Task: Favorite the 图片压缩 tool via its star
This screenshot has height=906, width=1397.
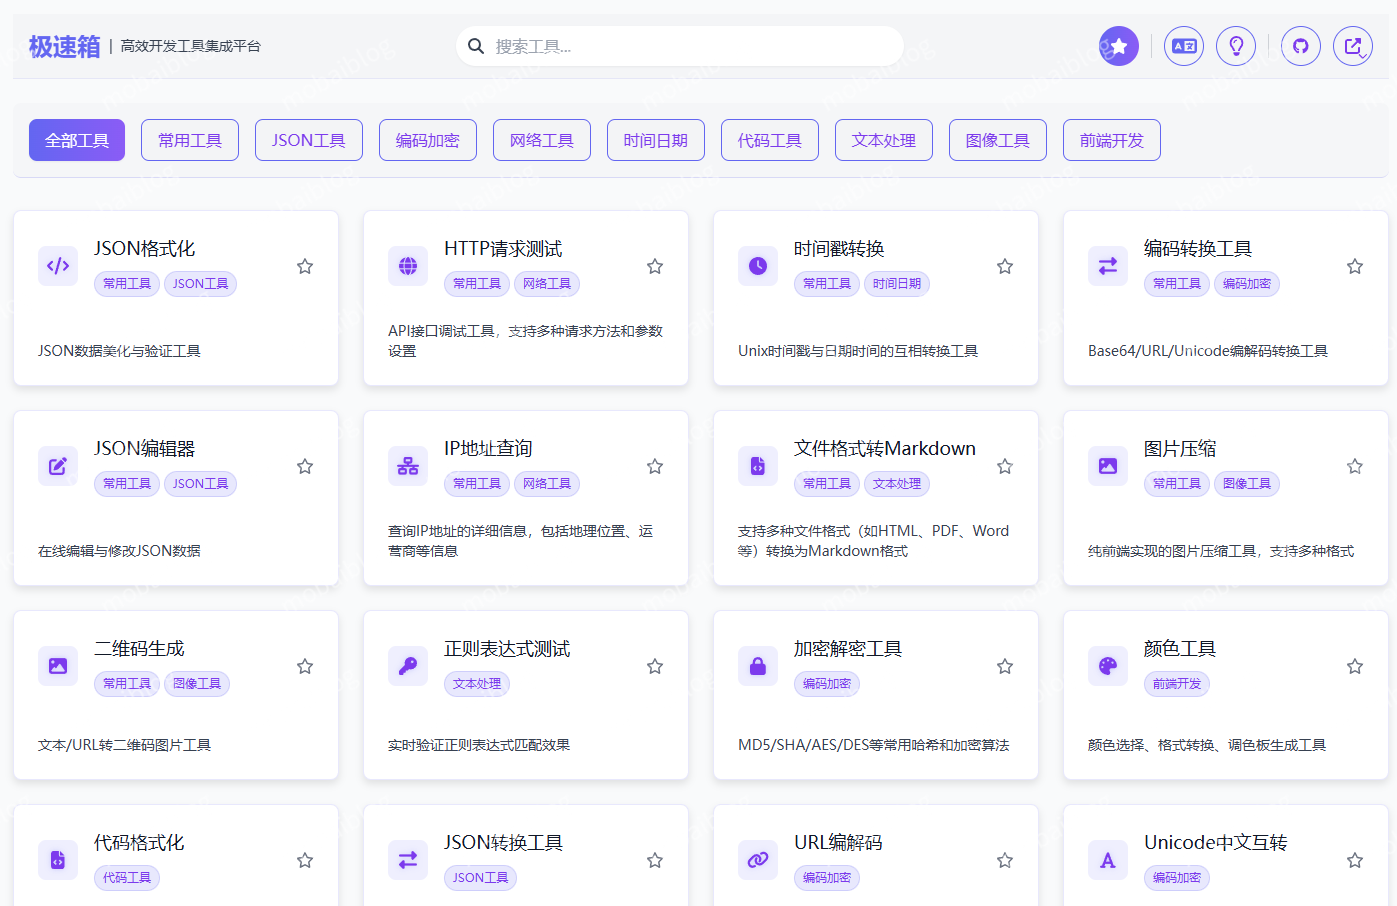Action: point(1355,465)
